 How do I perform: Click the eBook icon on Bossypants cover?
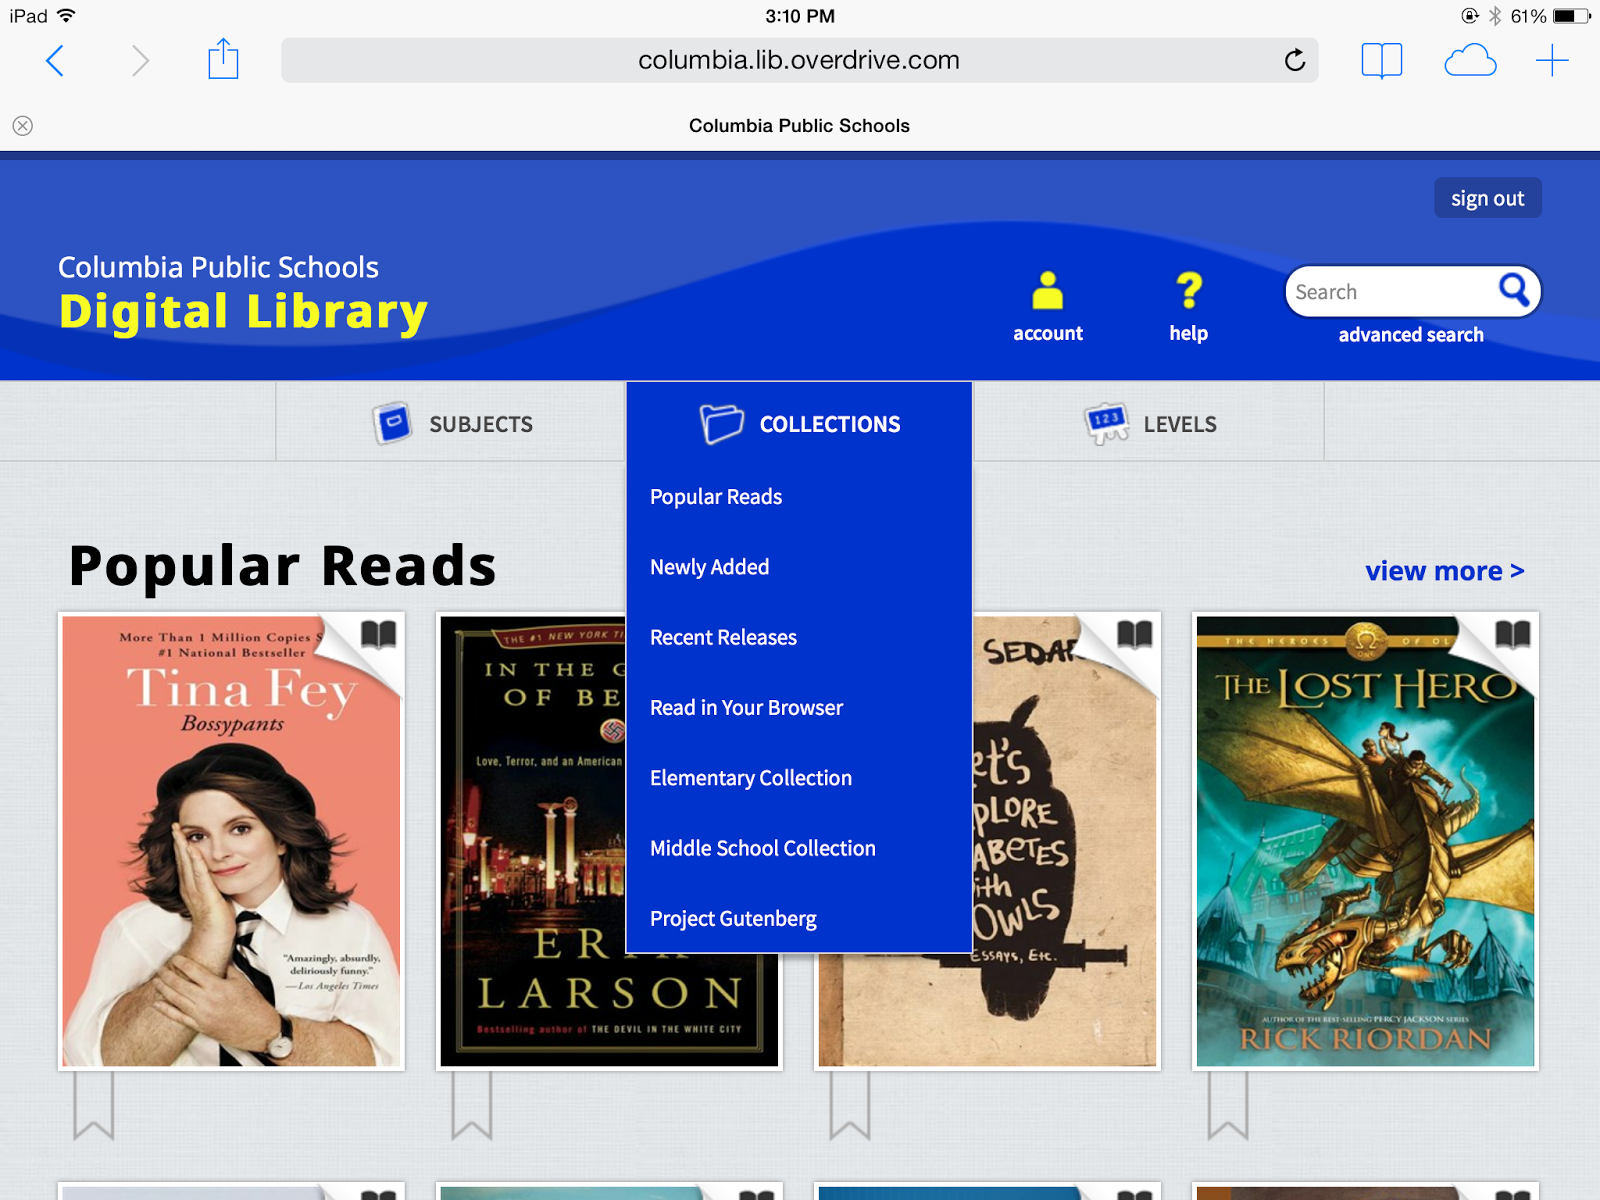(379, 634)
